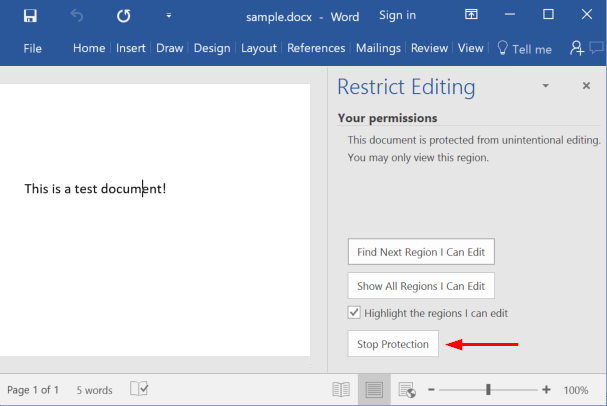Select Print Layout view icon
The height and width of the screenshot is (406, 607).
[373, 389]
